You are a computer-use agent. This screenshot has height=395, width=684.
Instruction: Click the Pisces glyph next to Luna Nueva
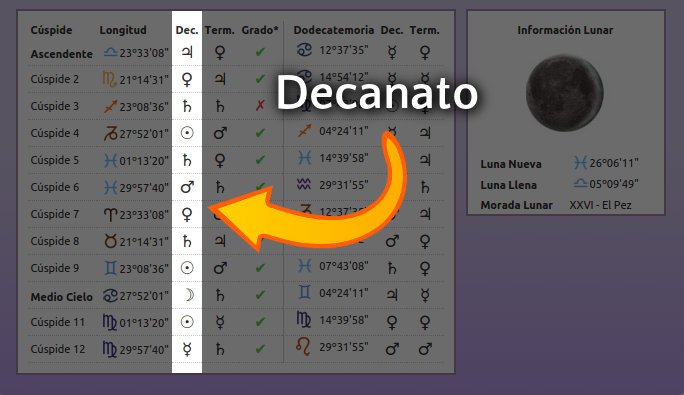[580, 163]
